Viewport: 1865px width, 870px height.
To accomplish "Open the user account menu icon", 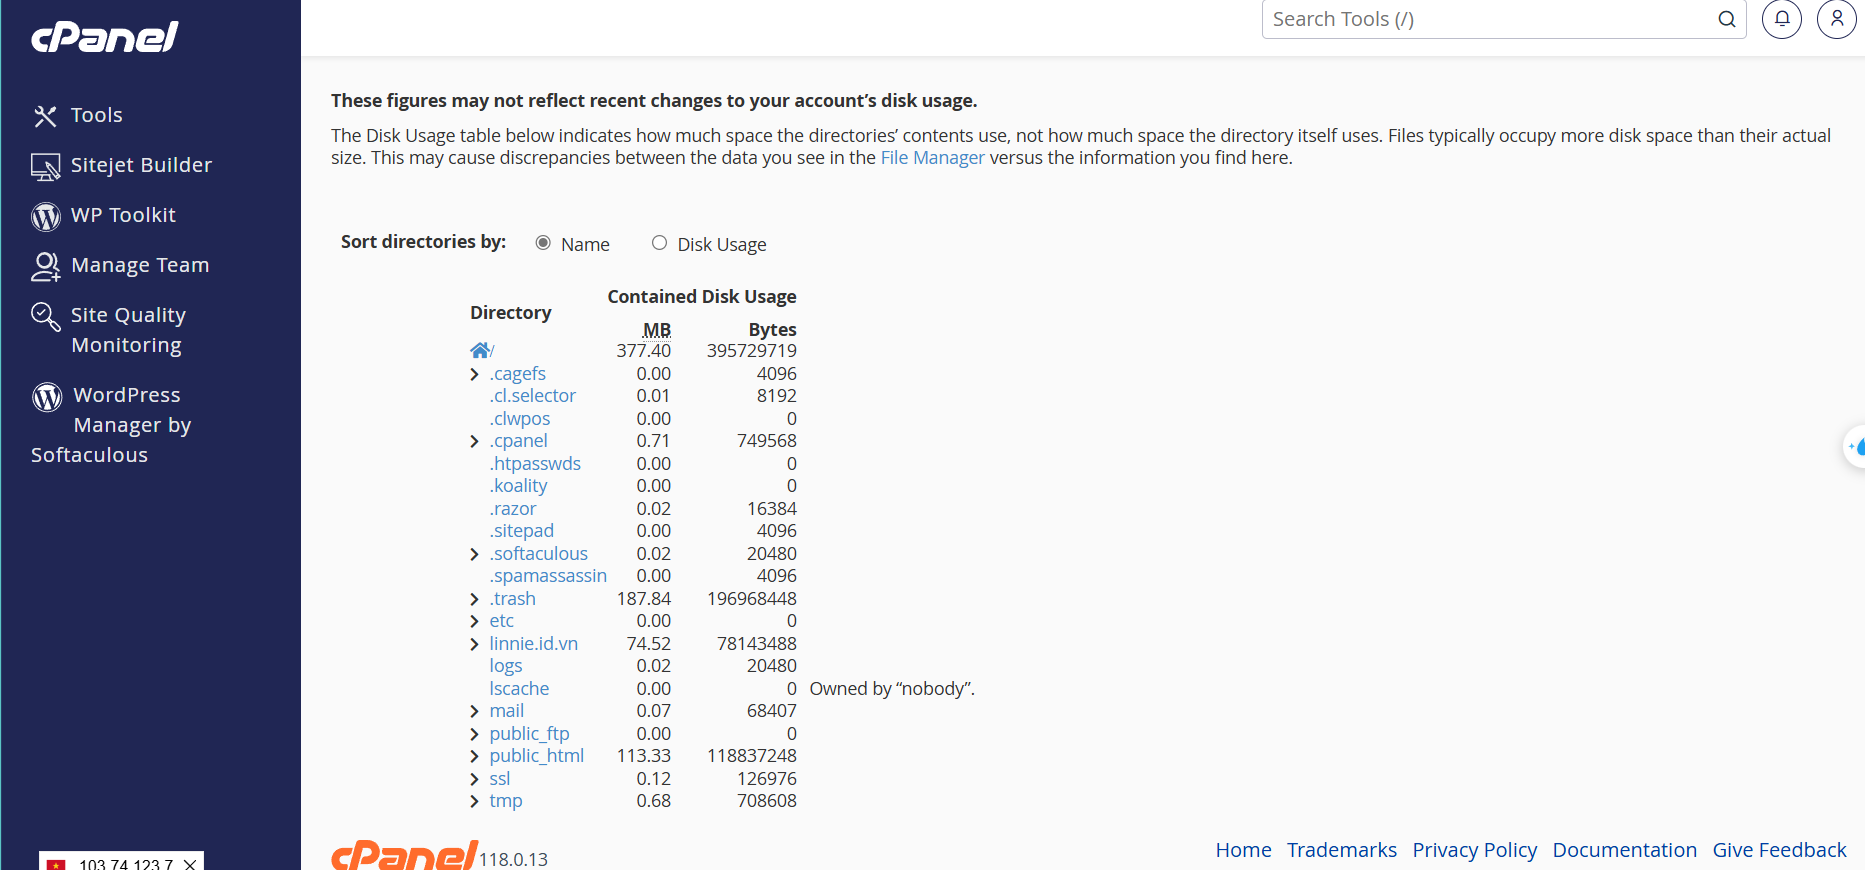I will tap(1837, 19).
